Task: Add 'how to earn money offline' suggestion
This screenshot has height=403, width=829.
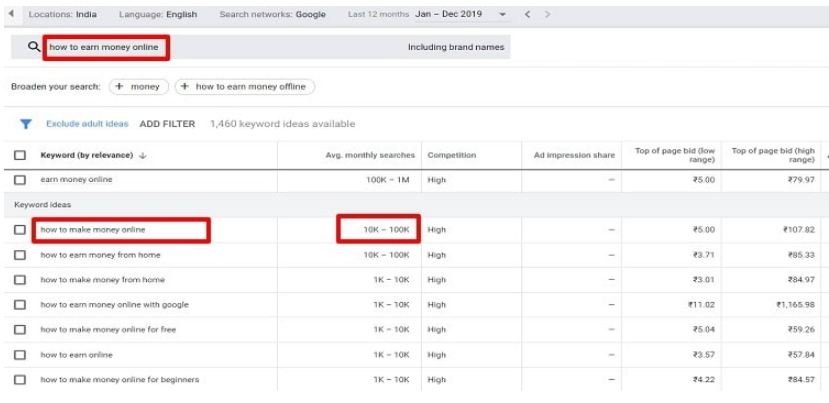Action: point(245,87)
